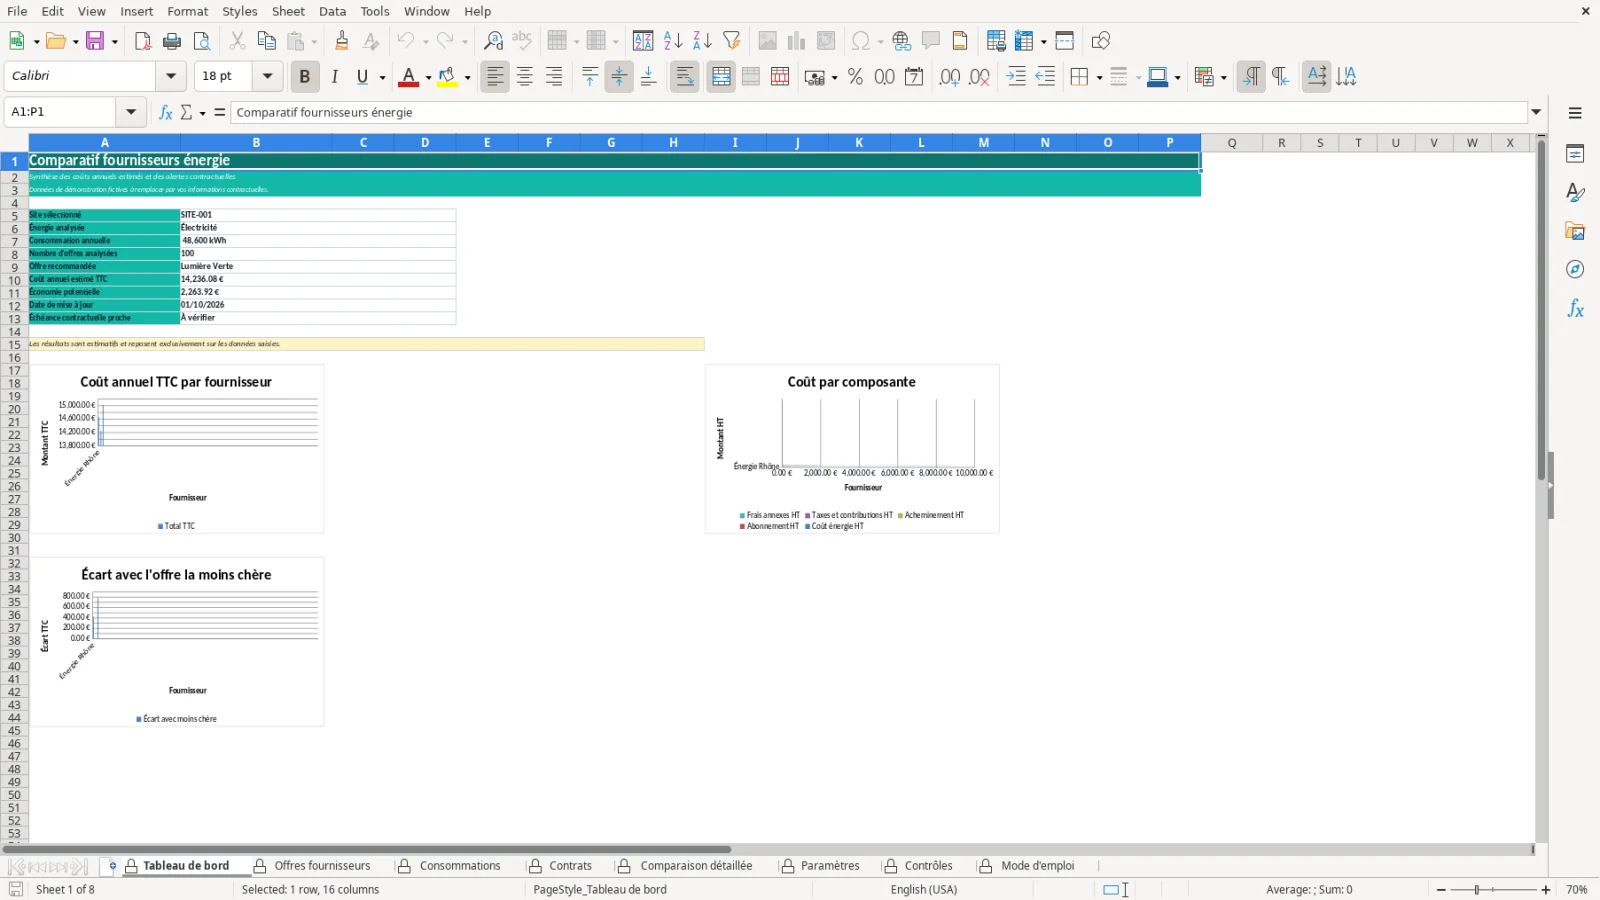Format cell as percent
The height and width of the screenshot is (900, 1600).
click(855, 77)
